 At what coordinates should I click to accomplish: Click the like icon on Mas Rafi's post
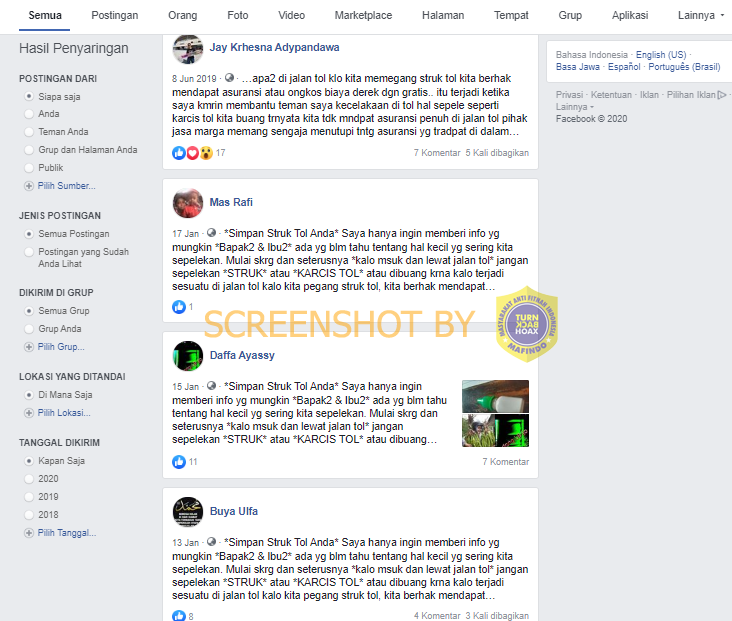click(x=179, y=307)
